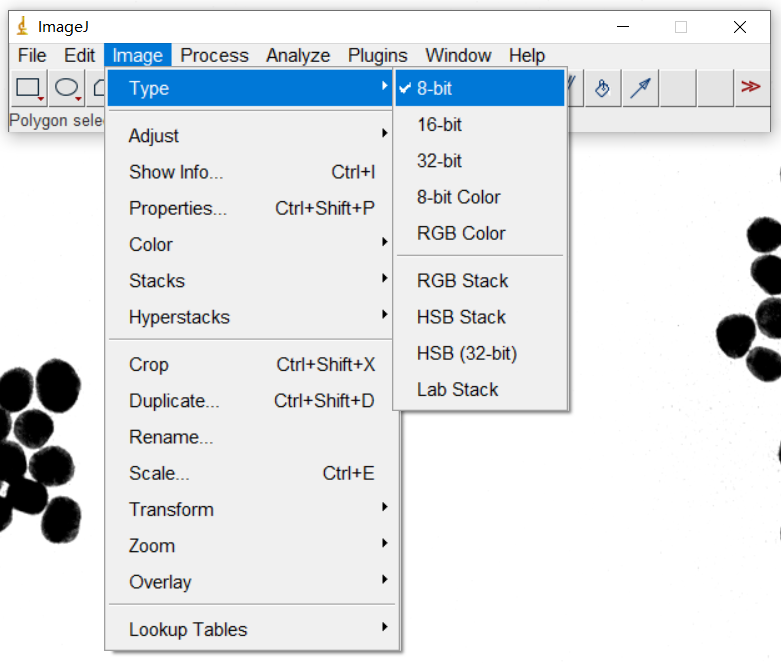The image size is (781, 663).
Task: Click the ImageJ microscope title bar icon
Action: [x=22, y=27]
